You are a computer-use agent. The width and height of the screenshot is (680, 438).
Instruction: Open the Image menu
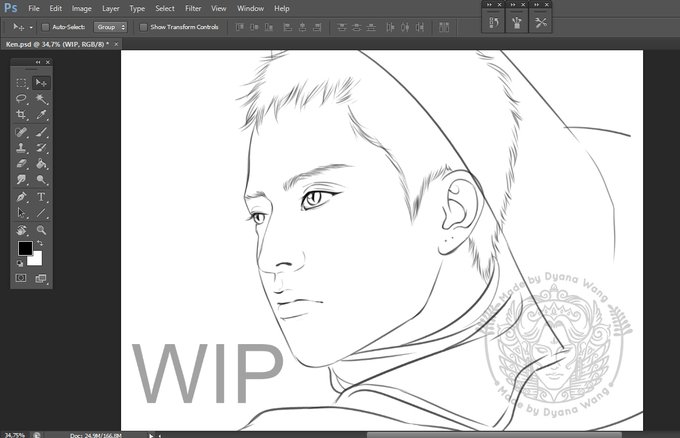tap(82, 8)
